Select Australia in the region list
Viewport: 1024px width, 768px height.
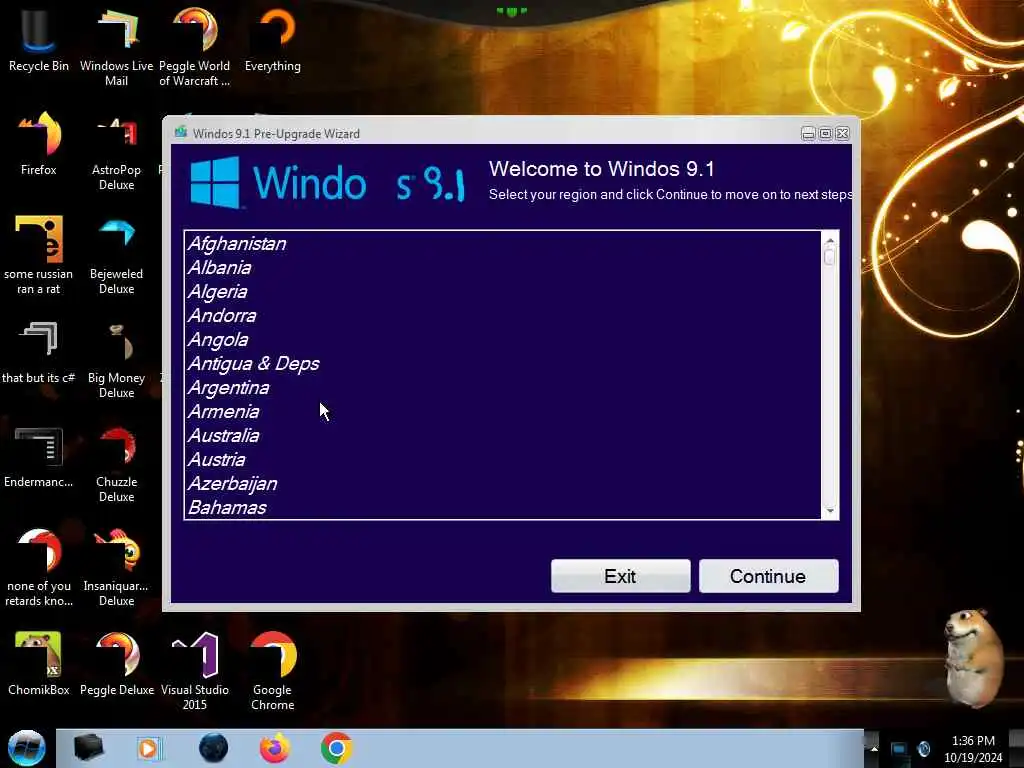click(x=502, y=436)
